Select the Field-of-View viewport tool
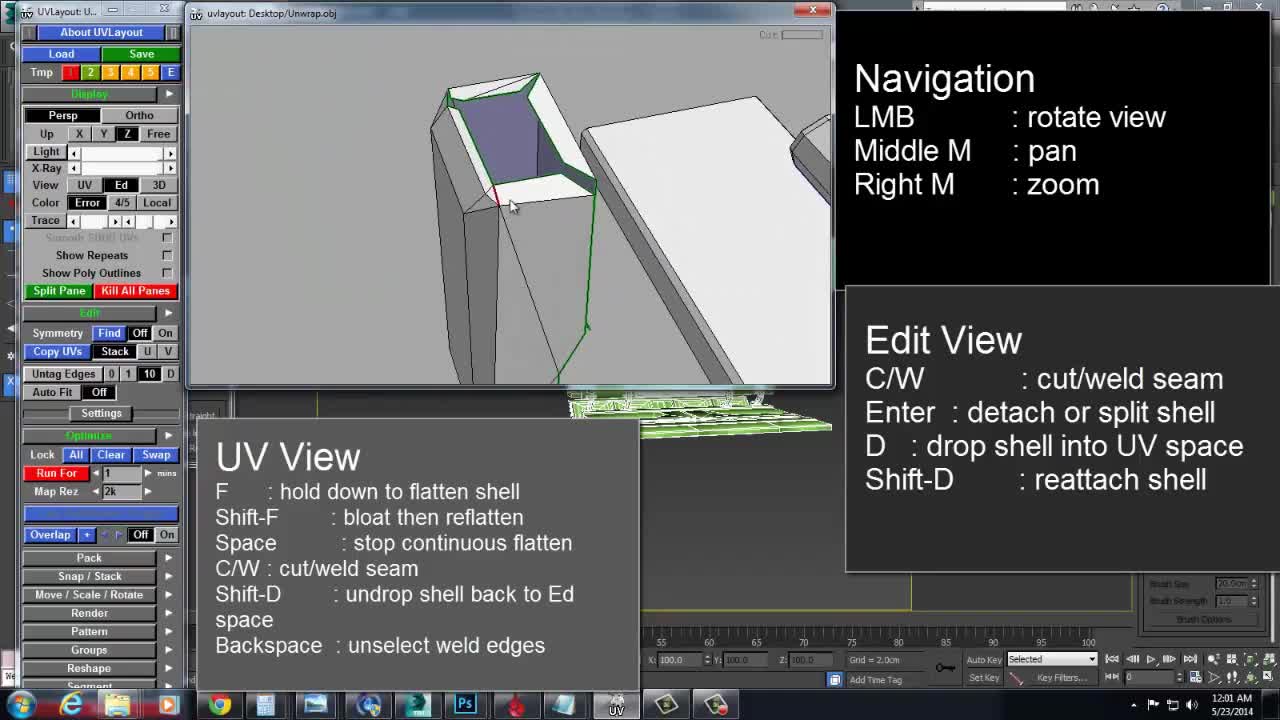This screenshot has width=1280, height=720. (1213, 677)
